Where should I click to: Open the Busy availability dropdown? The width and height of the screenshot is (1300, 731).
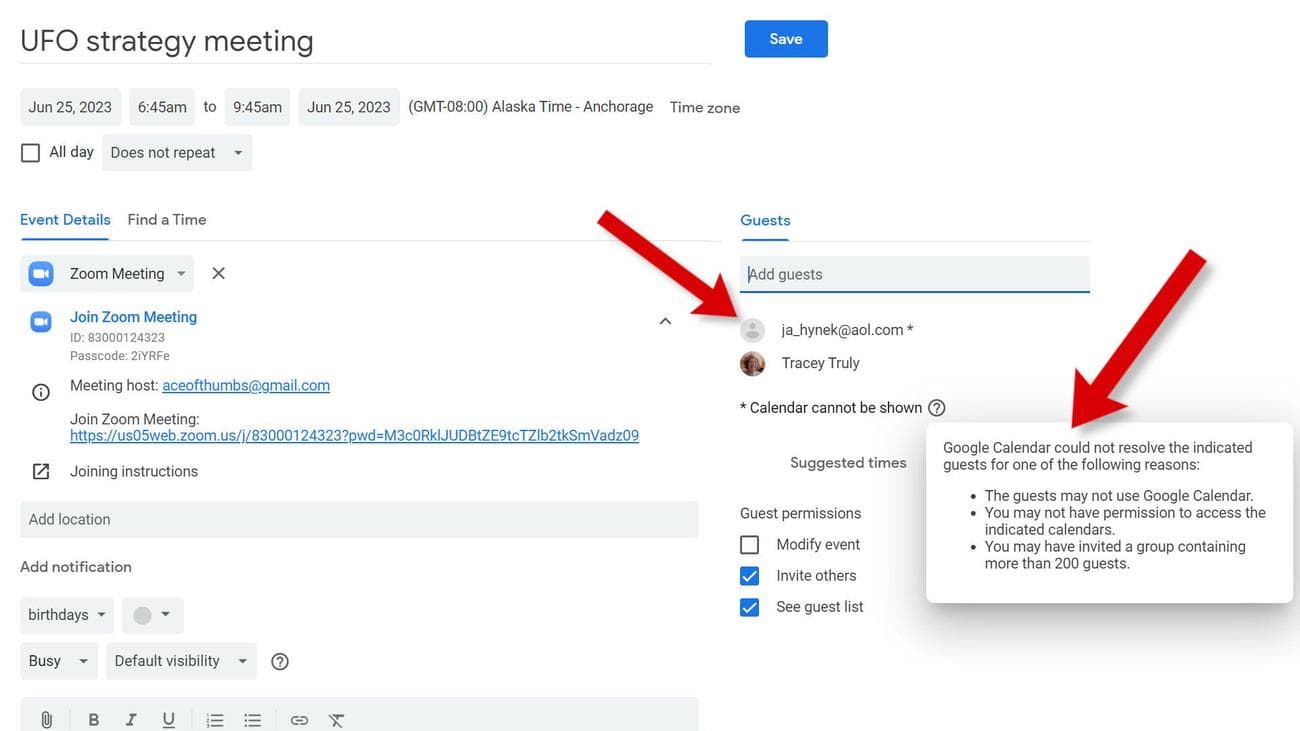coord(58,661)
